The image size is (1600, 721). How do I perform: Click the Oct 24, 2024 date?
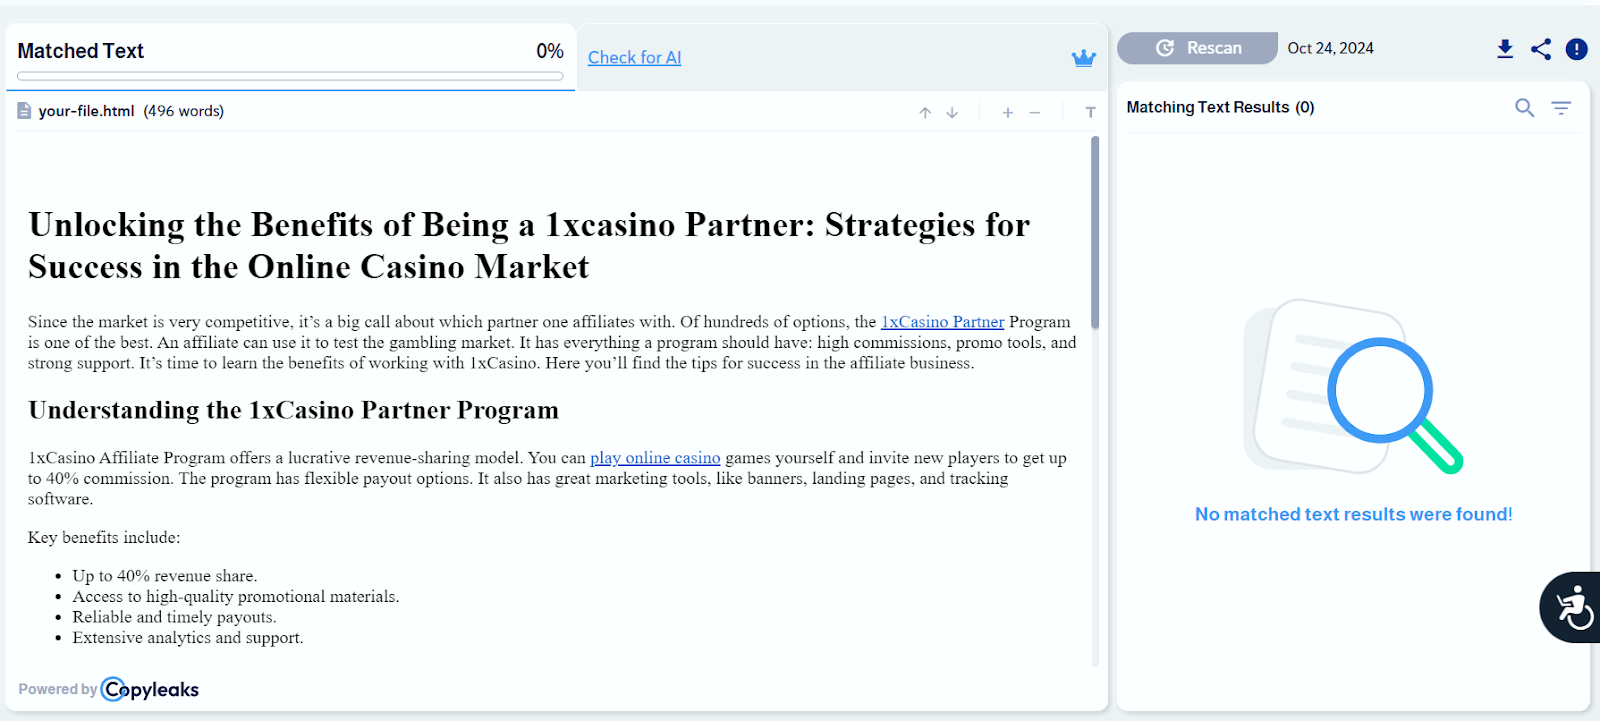click(x=1330, y=48)
